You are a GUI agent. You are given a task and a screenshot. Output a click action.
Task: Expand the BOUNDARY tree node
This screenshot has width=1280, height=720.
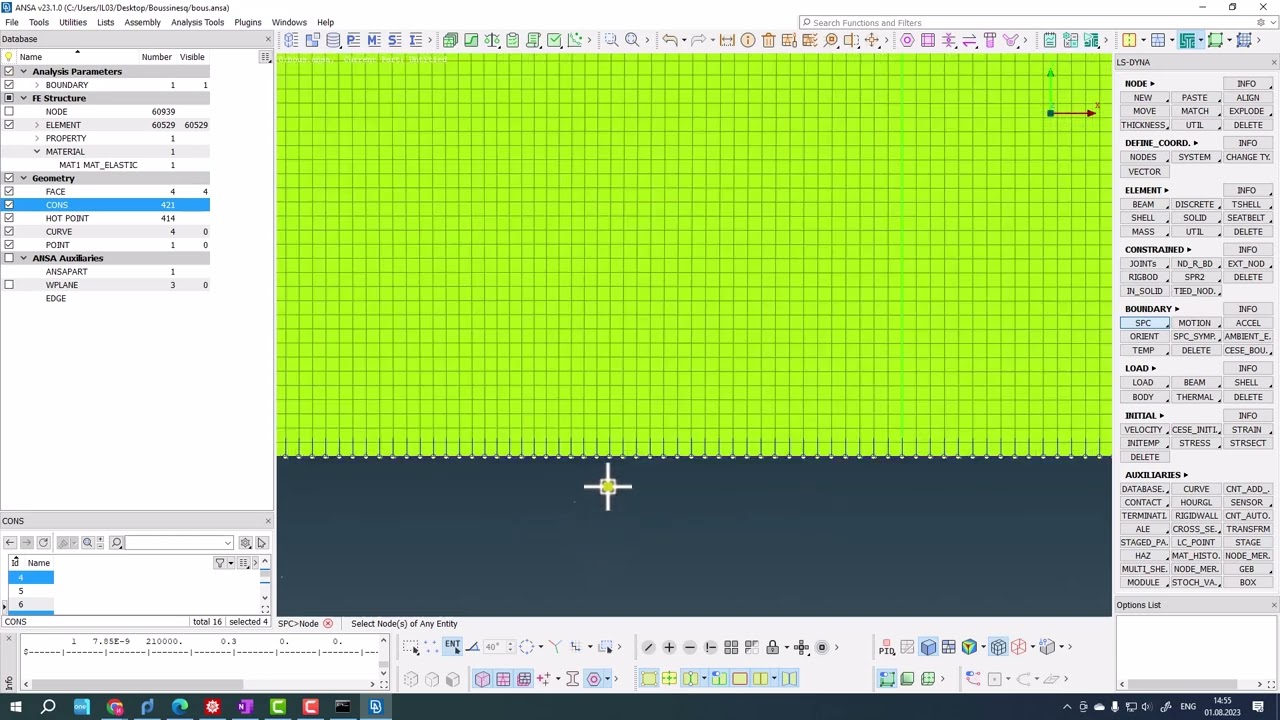click(x=37, y=85)
